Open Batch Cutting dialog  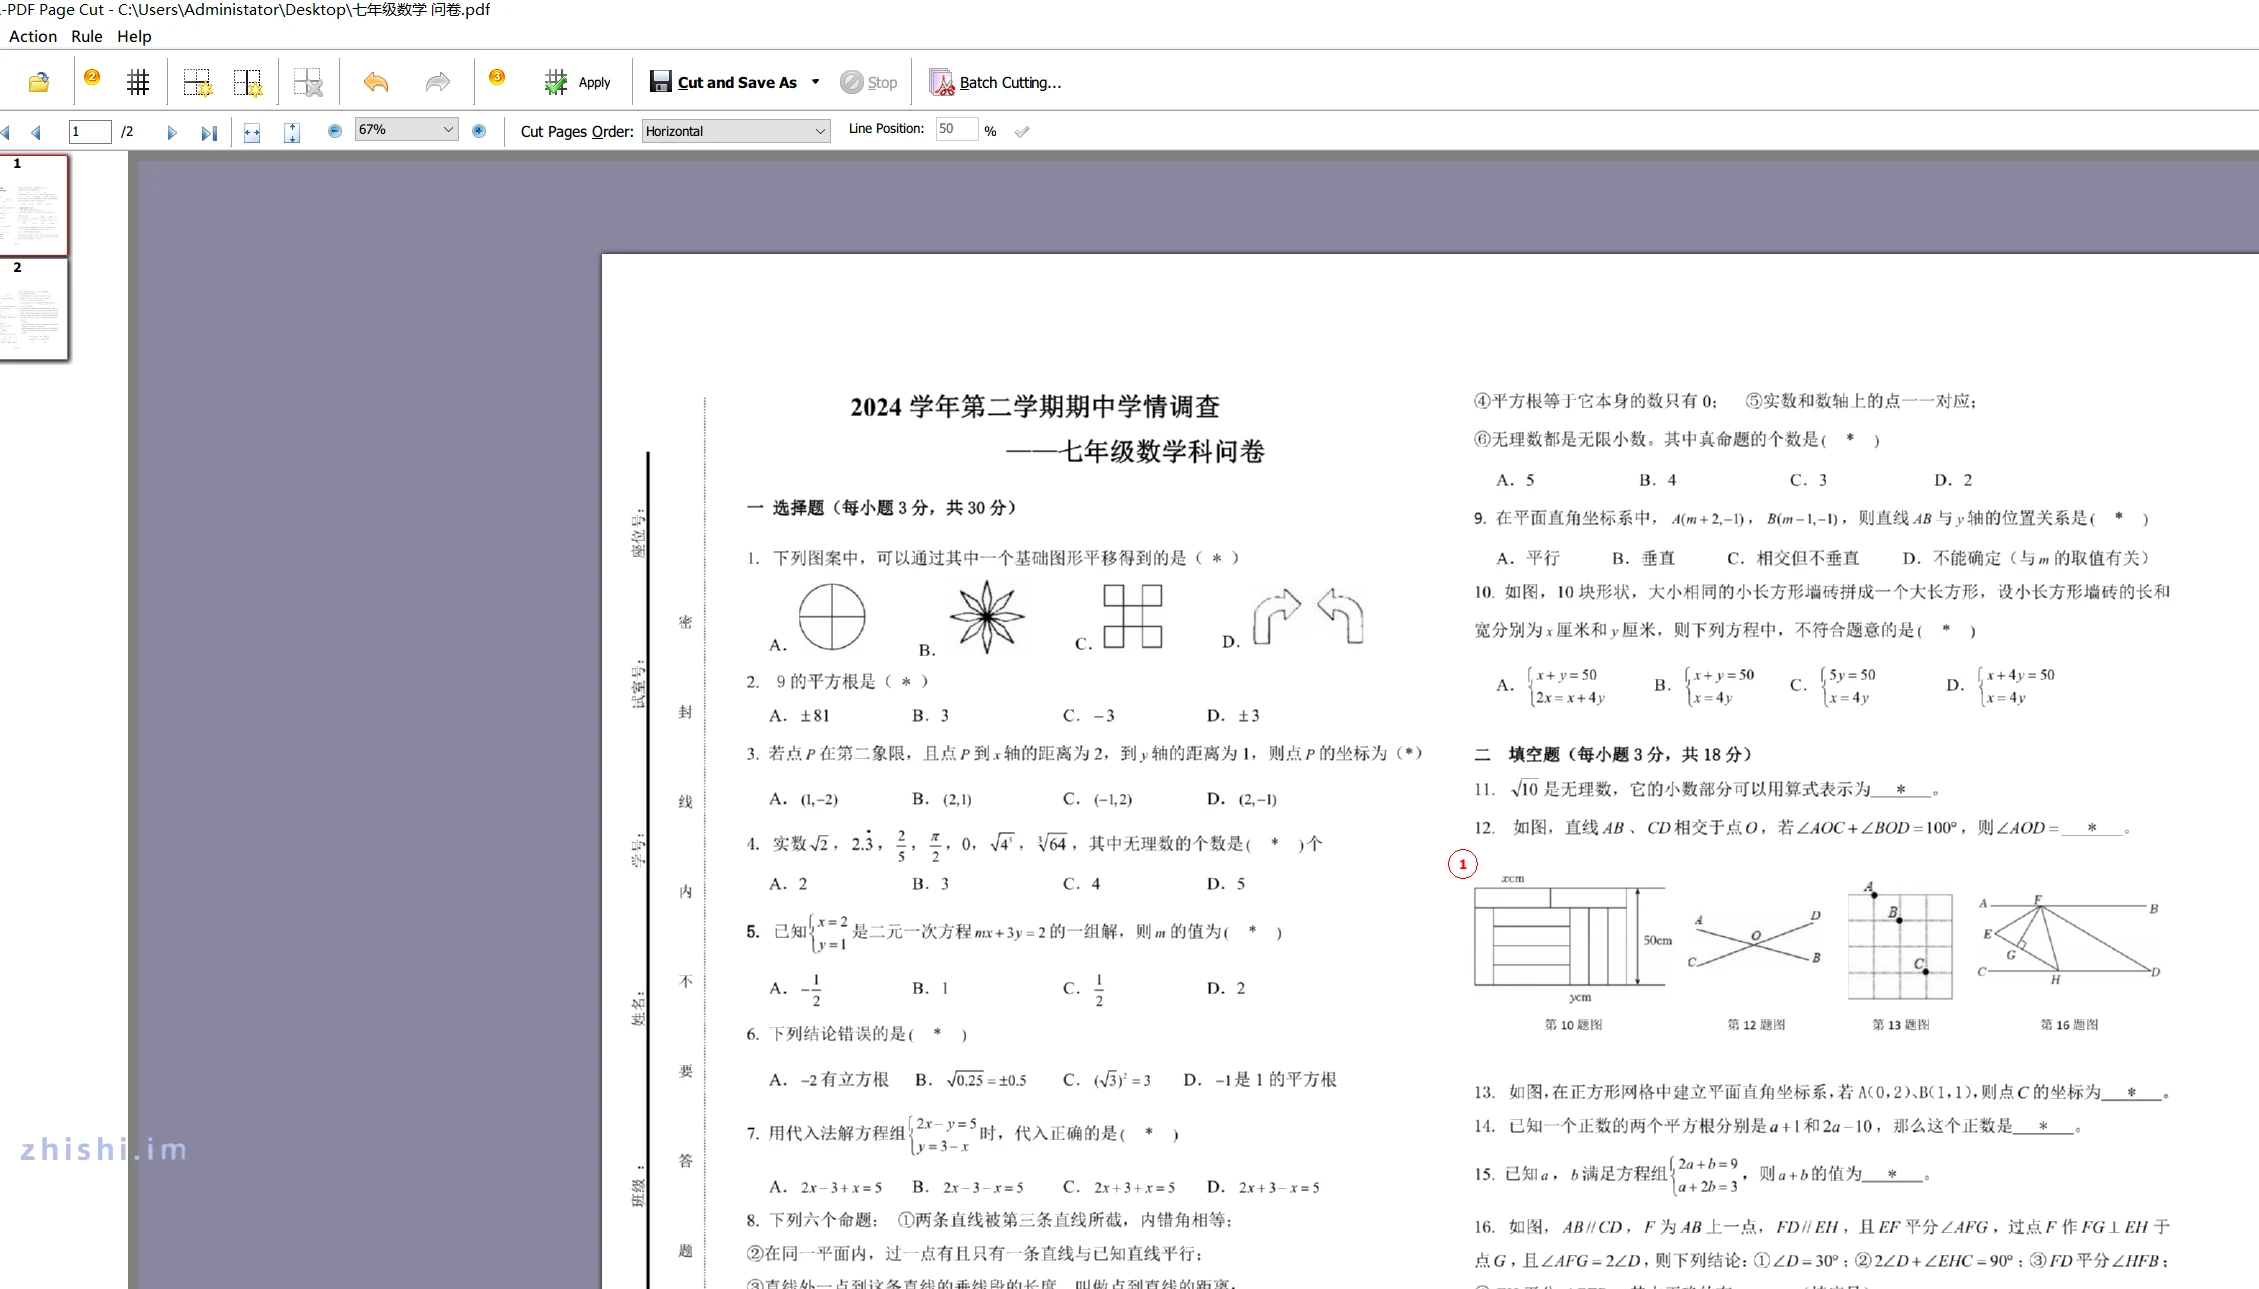[996, 82]
